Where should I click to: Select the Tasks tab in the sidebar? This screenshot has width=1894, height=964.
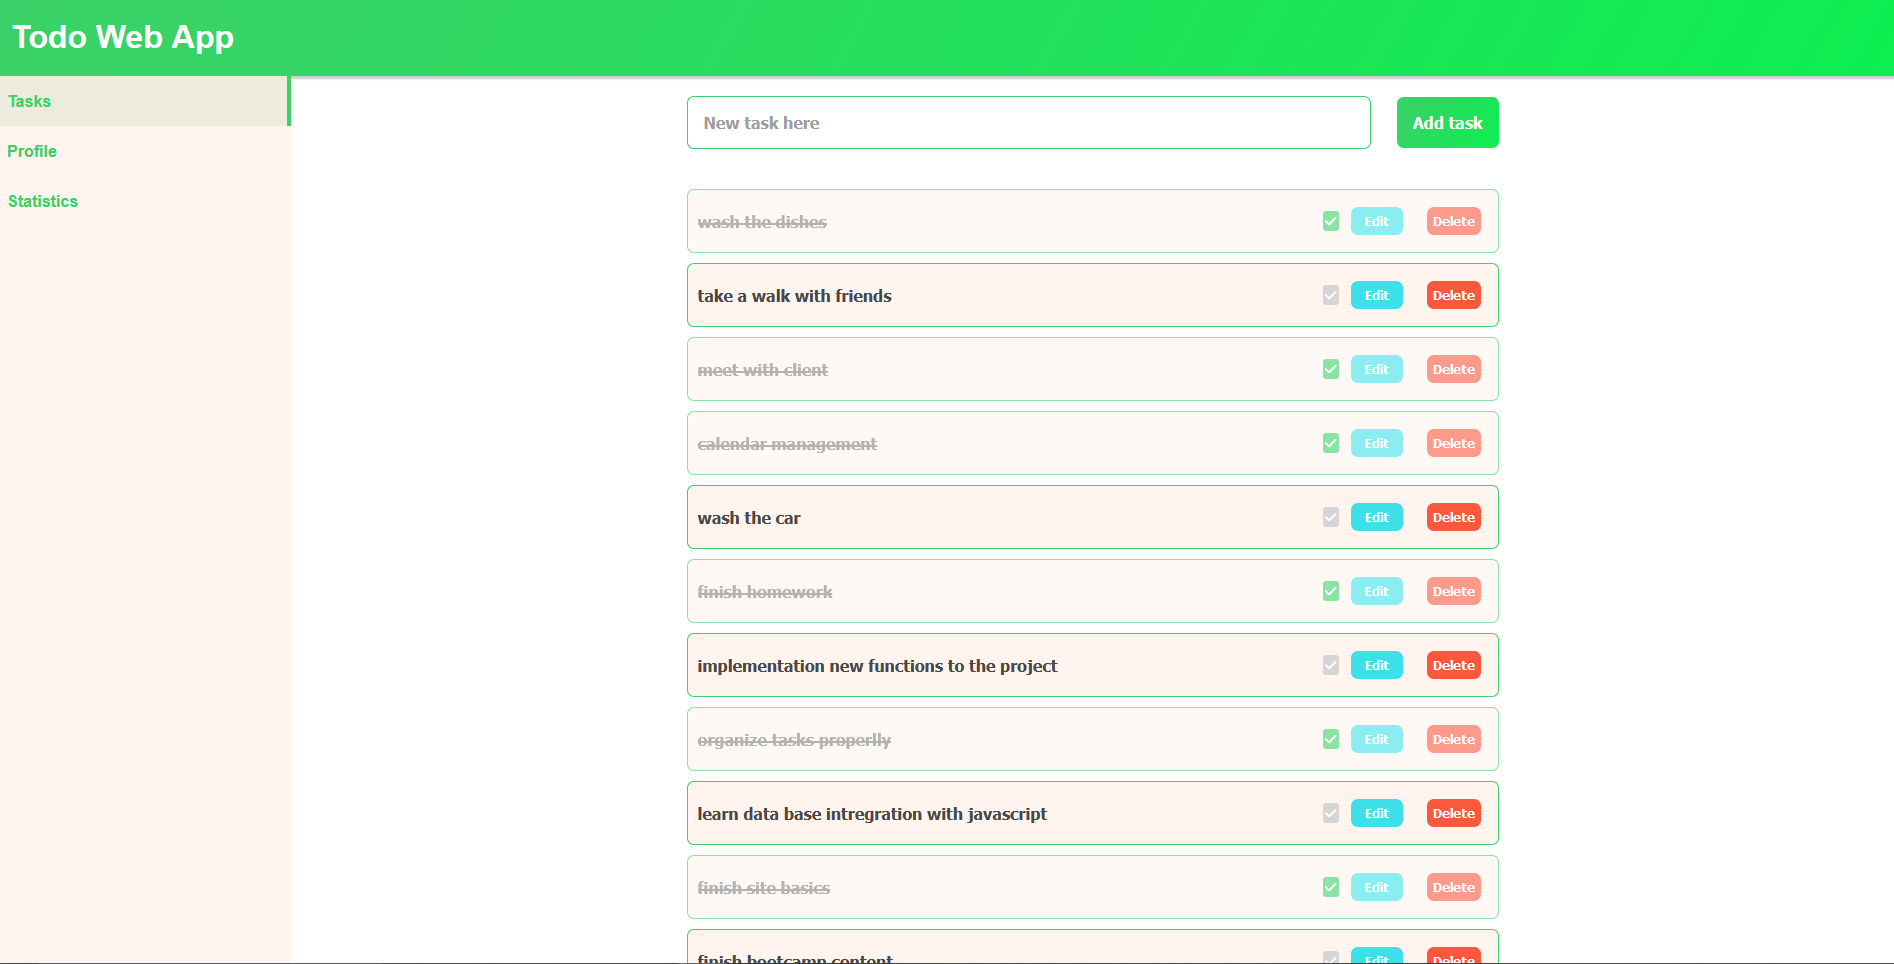(x=29, y=101)
